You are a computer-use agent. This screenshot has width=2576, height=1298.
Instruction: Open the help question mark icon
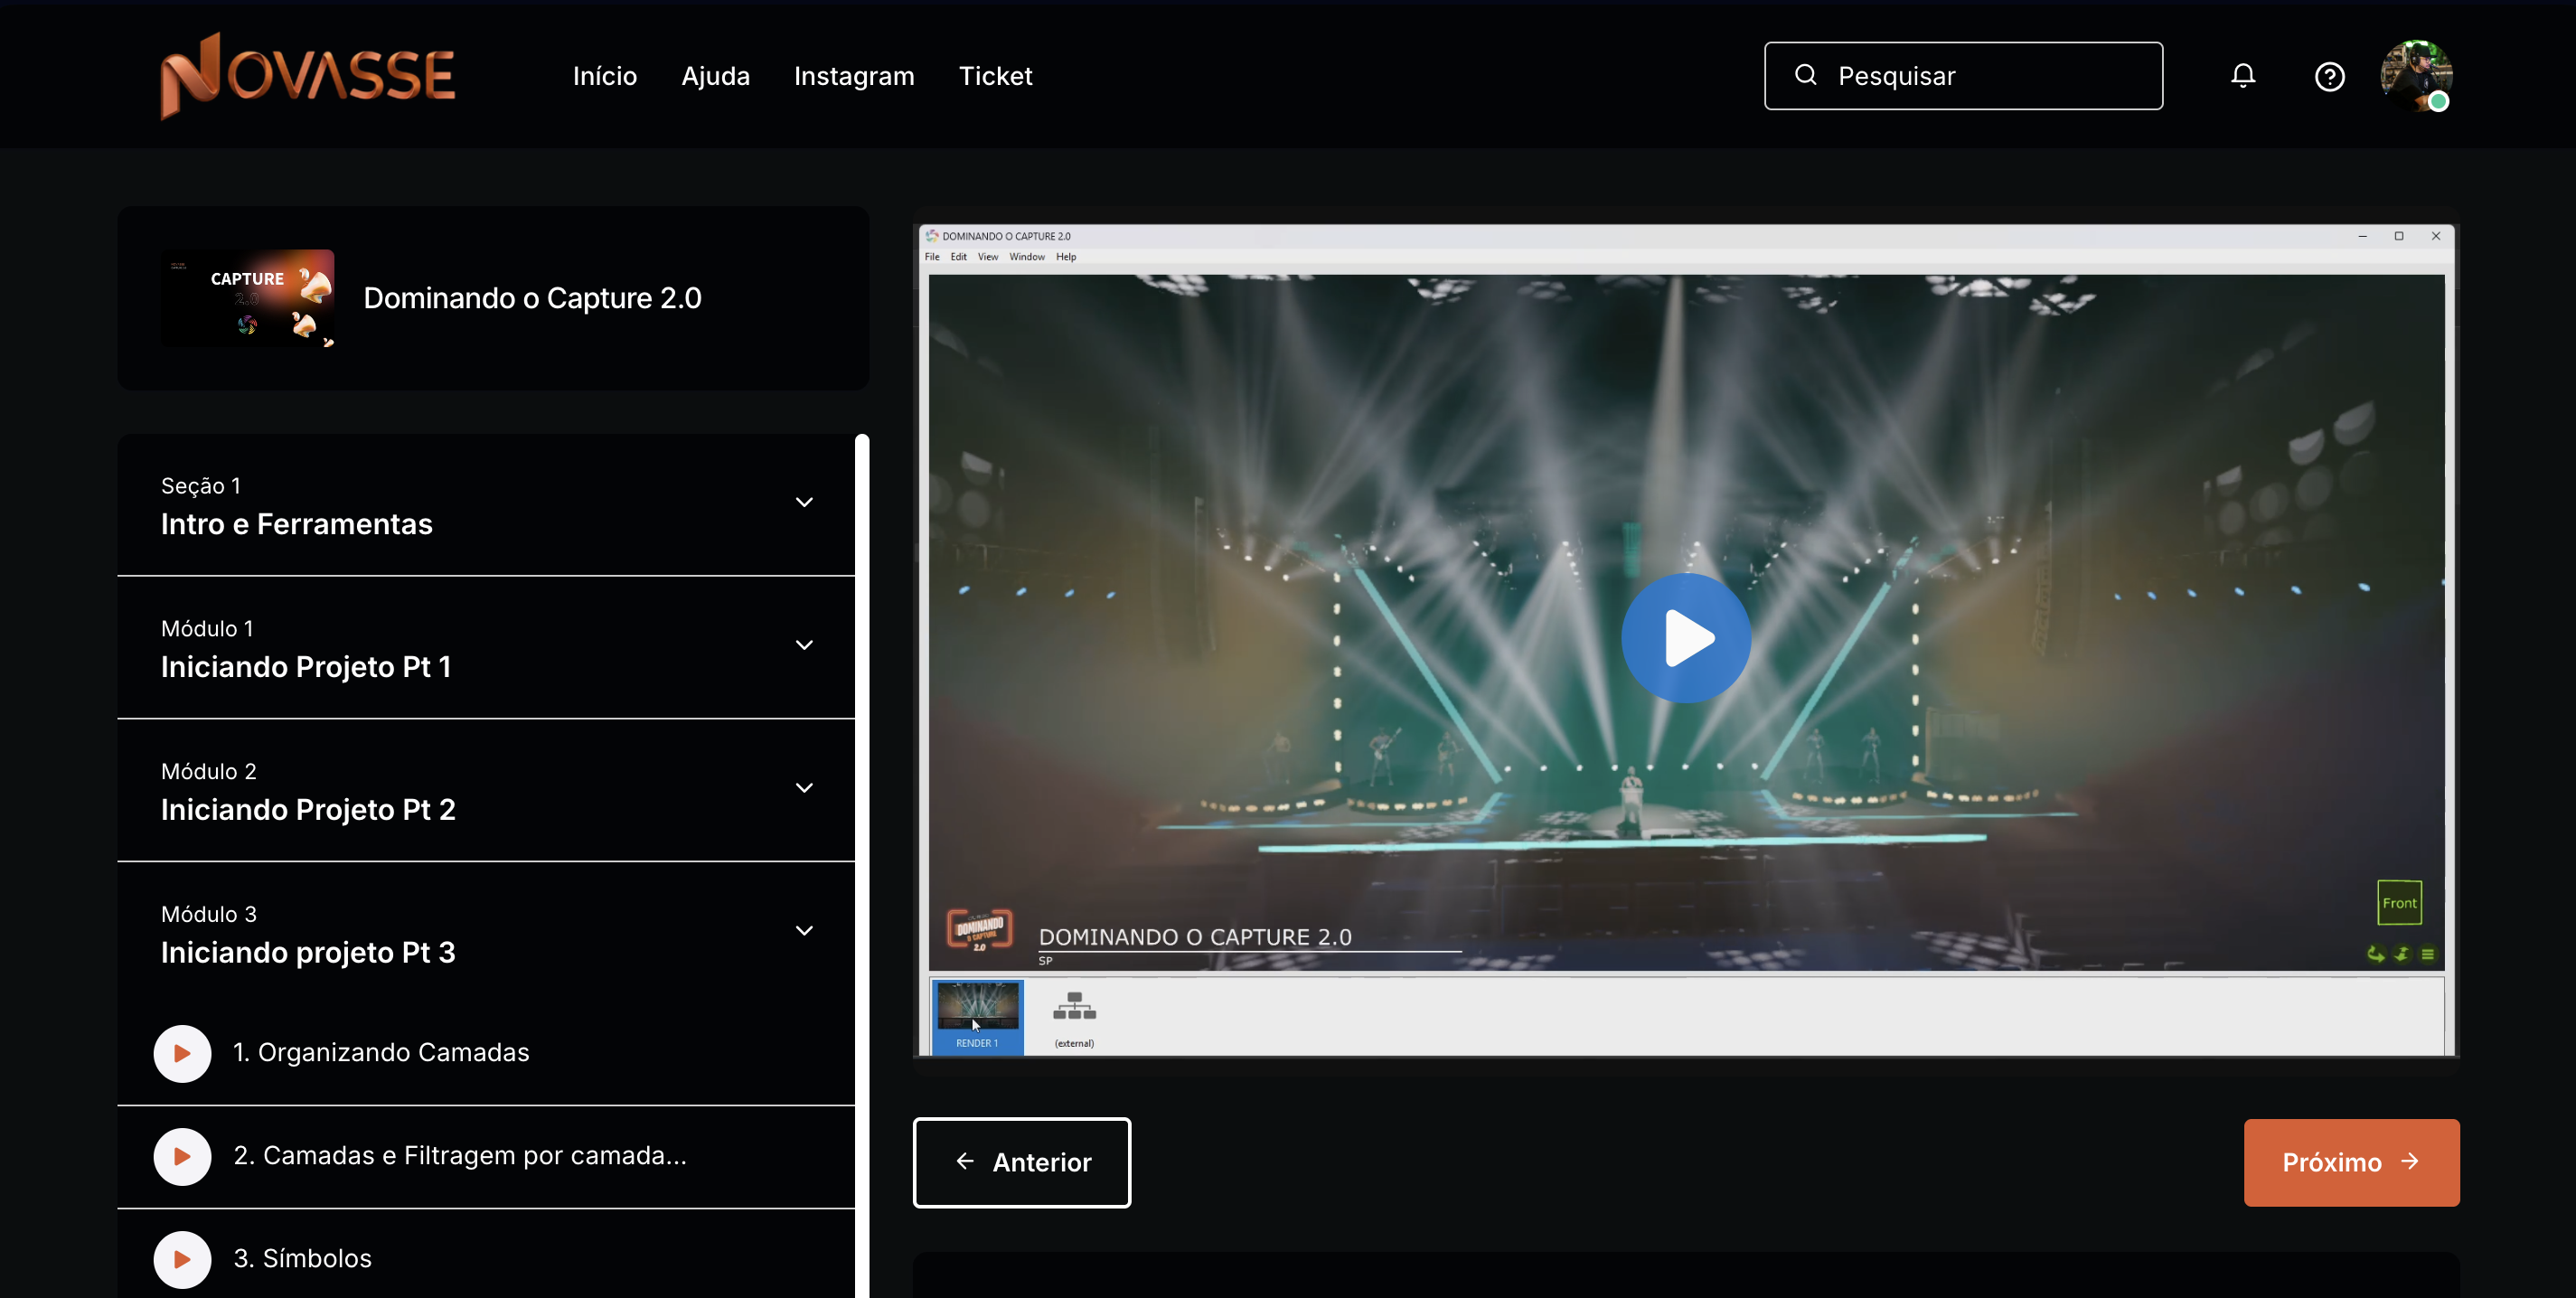click(x=2329, y=76)
